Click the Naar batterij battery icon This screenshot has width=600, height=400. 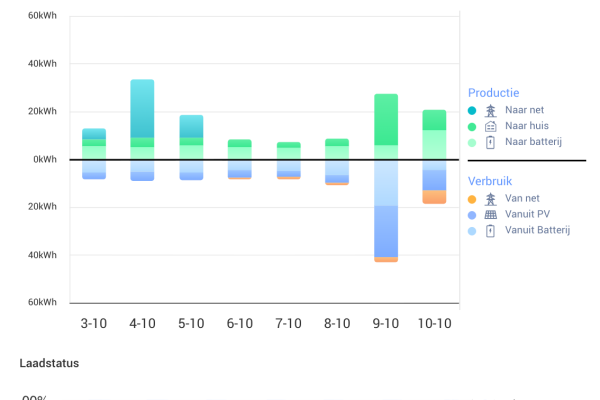tap(490, 143)
